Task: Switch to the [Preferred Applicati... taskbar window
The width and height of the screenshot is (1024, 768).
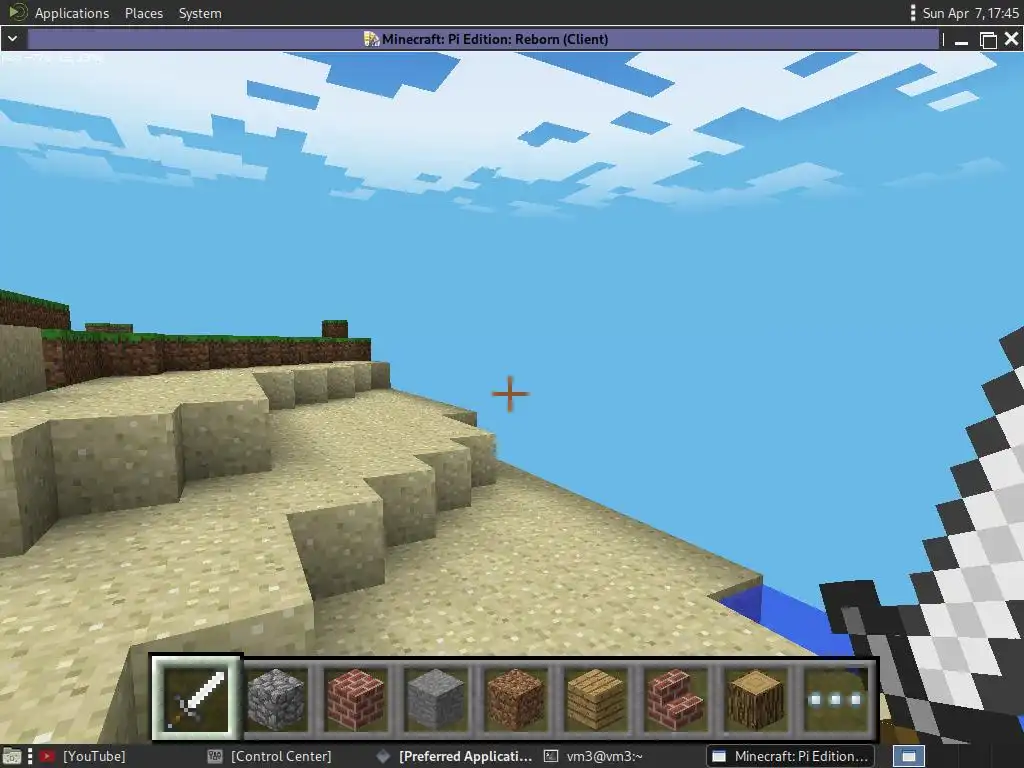Action: (455, 756)
